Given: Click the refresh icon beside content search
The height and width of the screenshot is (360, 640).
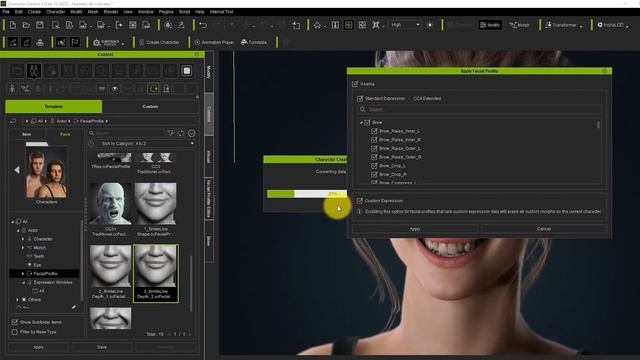Looking at the screenshot, I should coord(181,133).
